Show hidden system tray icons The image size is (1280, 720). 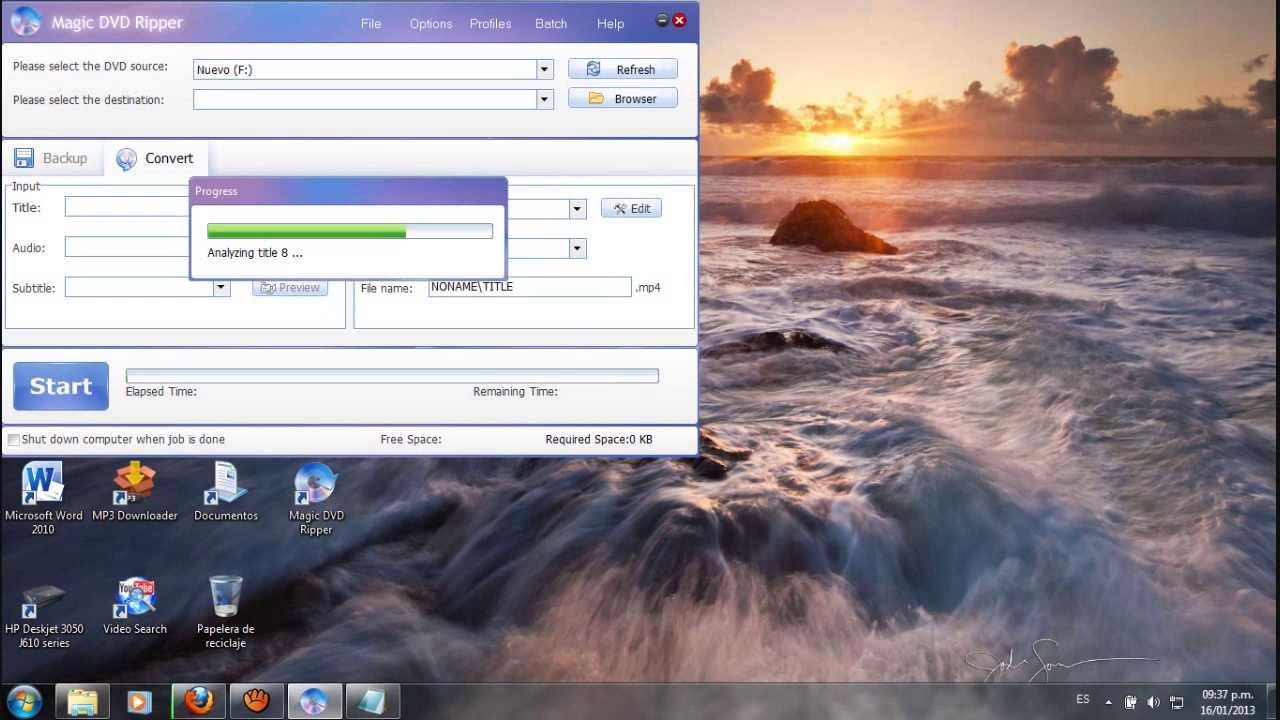click(1108, 702)
